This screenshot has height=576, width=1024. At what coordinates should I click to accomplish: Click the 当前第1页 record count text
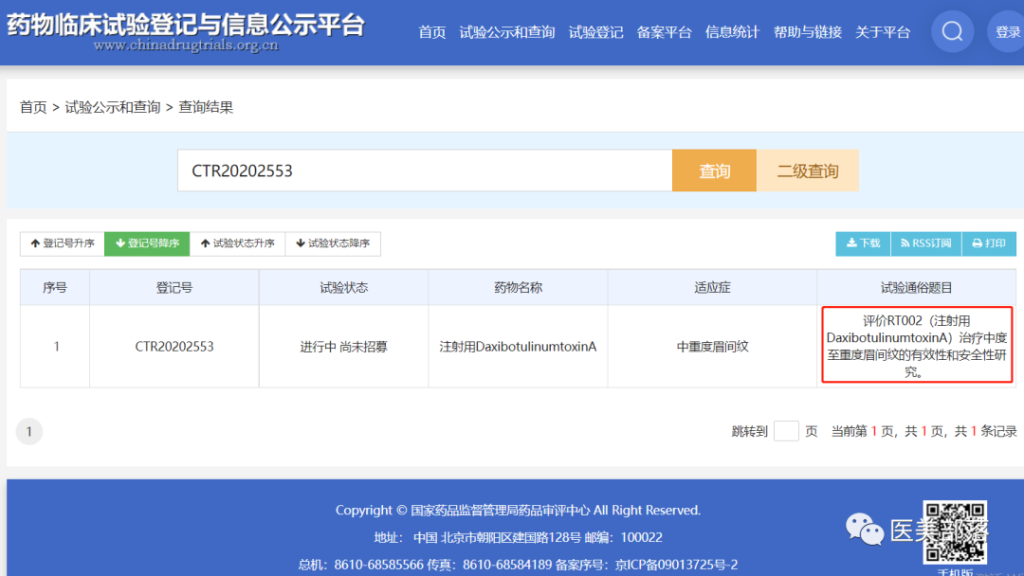(x=923, y=431)
